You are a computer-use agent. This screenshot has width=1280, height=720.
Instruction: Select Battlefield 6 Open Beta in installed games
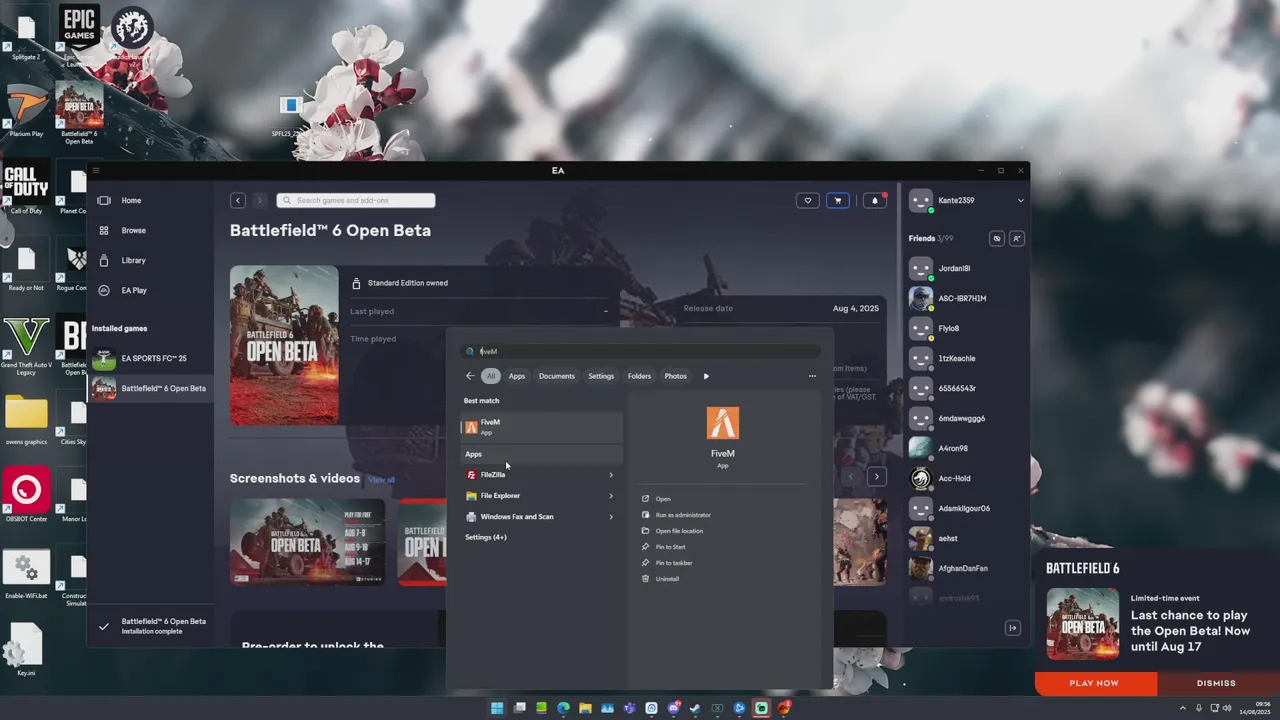coord(150,388)
